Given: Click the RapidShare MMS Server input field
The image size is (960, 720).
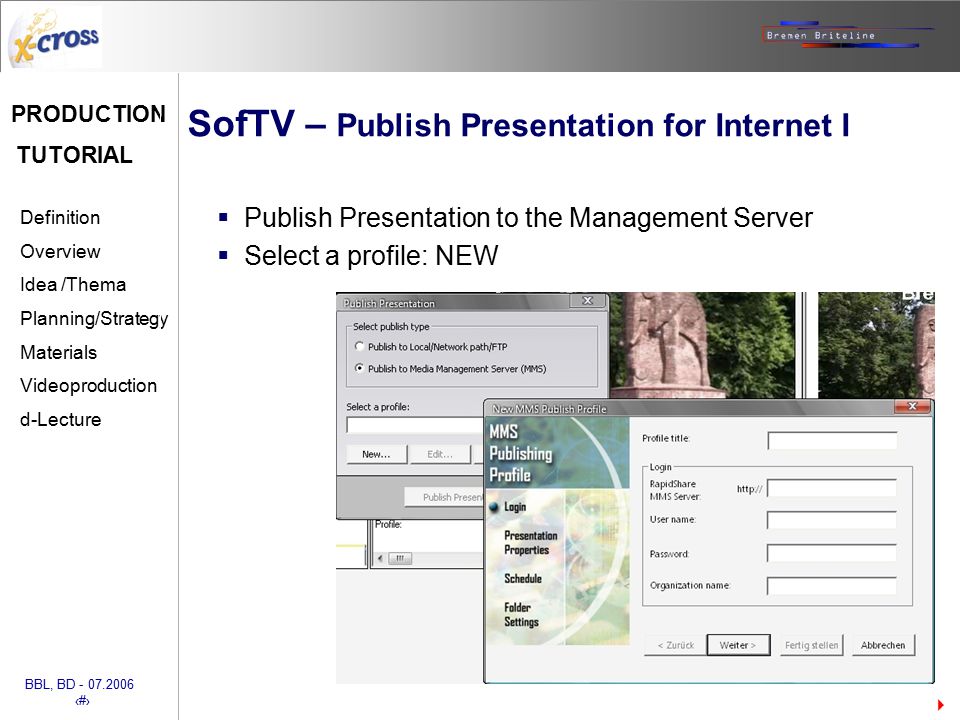Looking at the screenshot, I should tap(831, 488).
